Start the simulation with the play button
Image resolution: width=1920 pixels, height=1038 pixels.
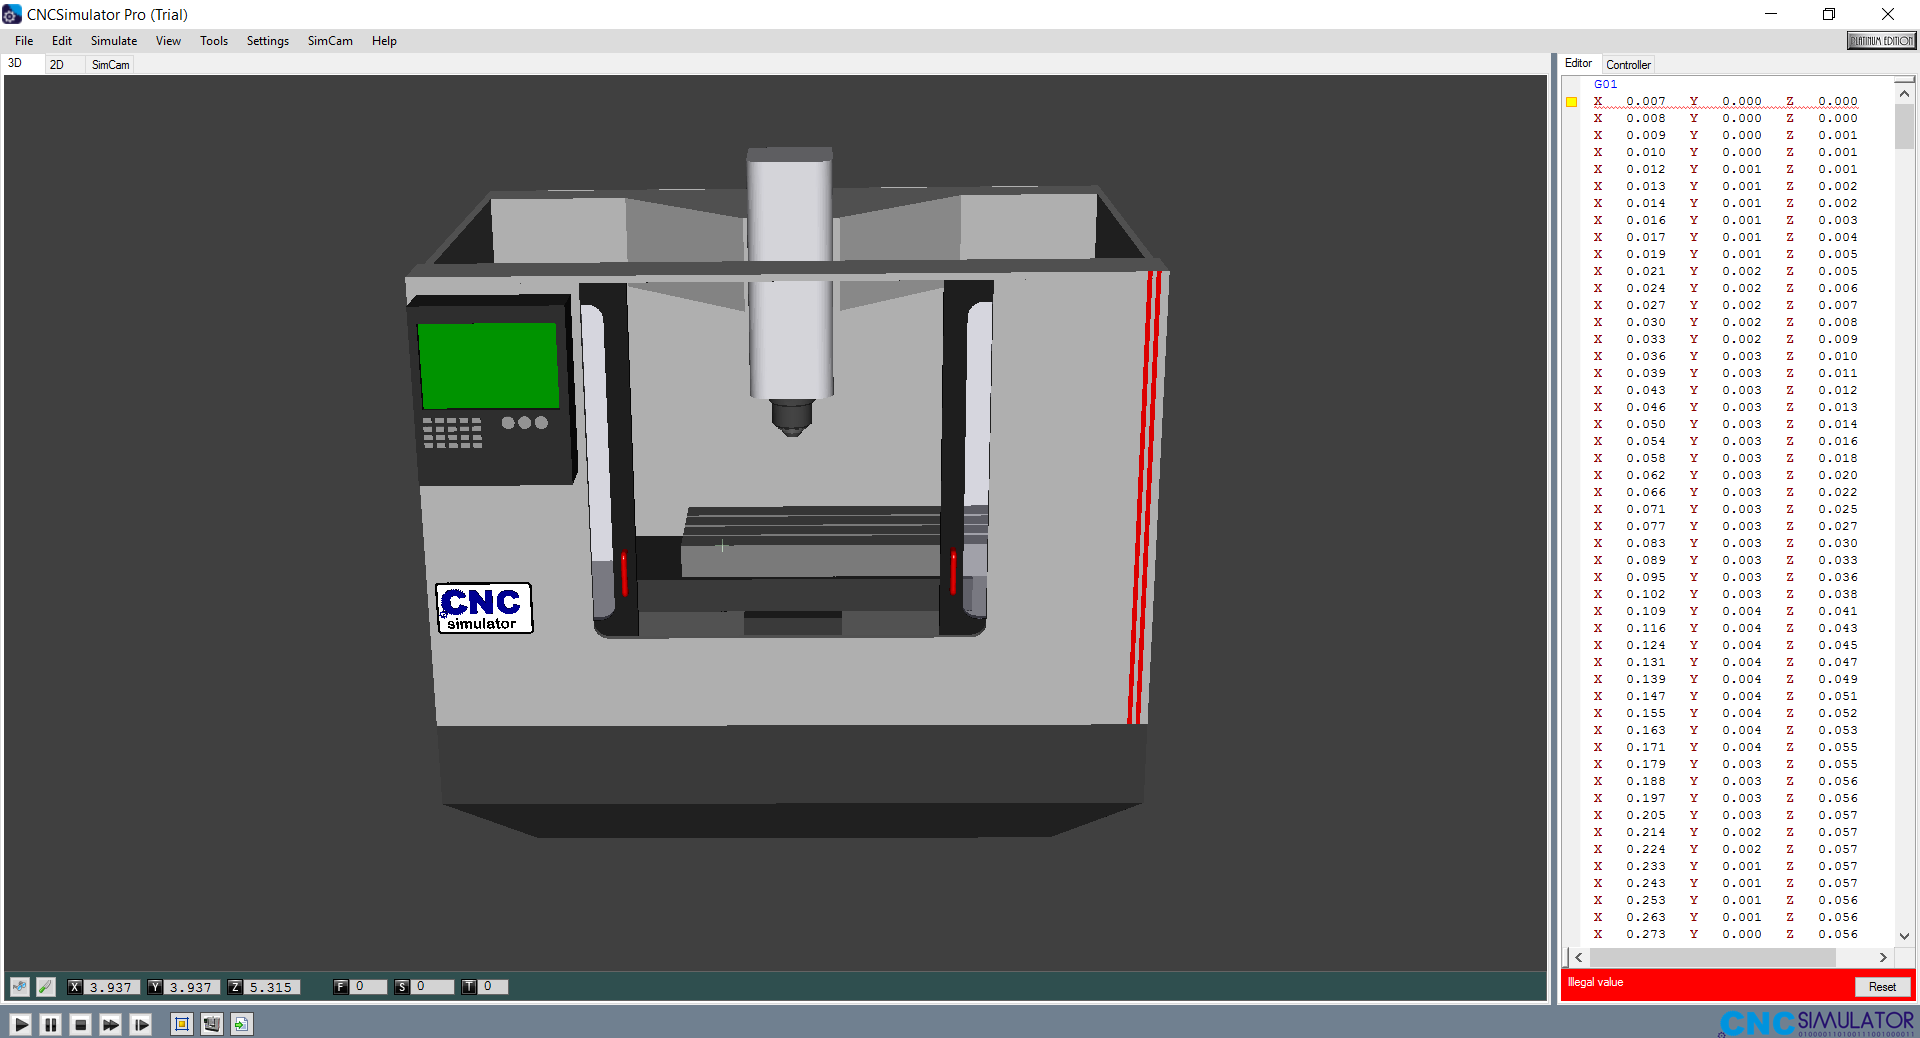pos(20,1024)
